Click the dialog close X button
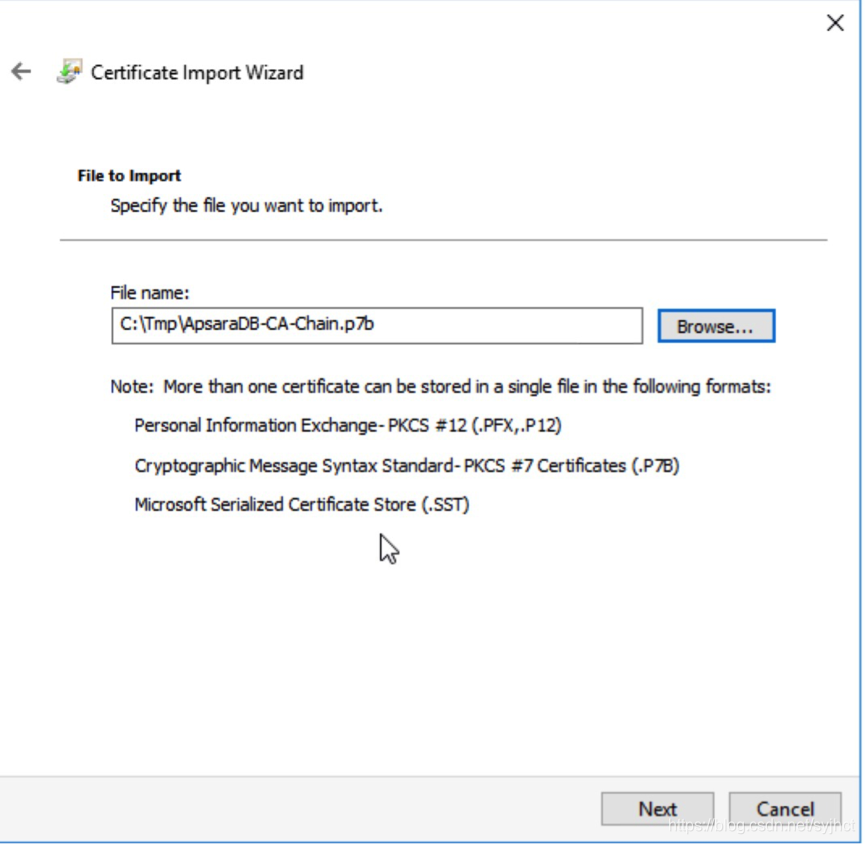865x844 pixels. (x=836, y=22)
